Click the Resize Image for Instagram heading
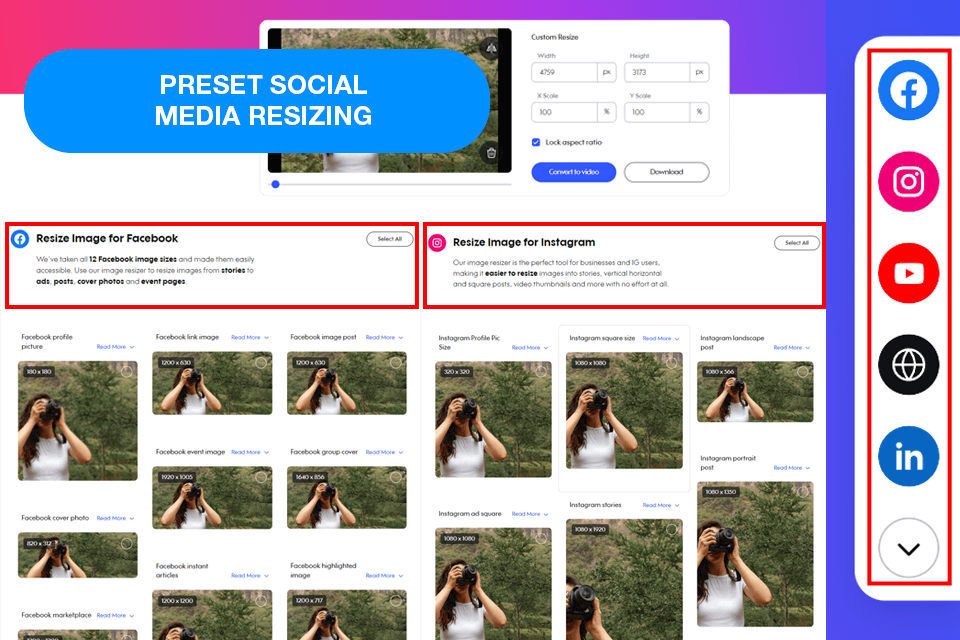 [x=524, y=243]
